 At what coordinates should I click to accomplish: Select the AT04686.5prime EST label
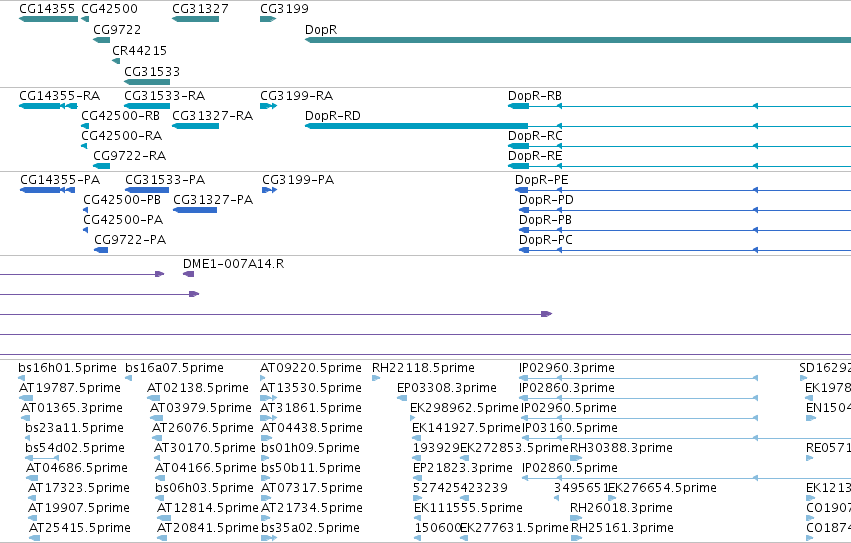pos(77,469)
